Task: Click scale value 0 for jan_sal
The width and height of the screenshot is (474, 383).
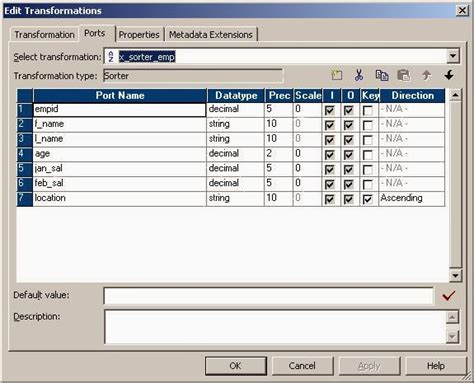Action: point(307,169)
